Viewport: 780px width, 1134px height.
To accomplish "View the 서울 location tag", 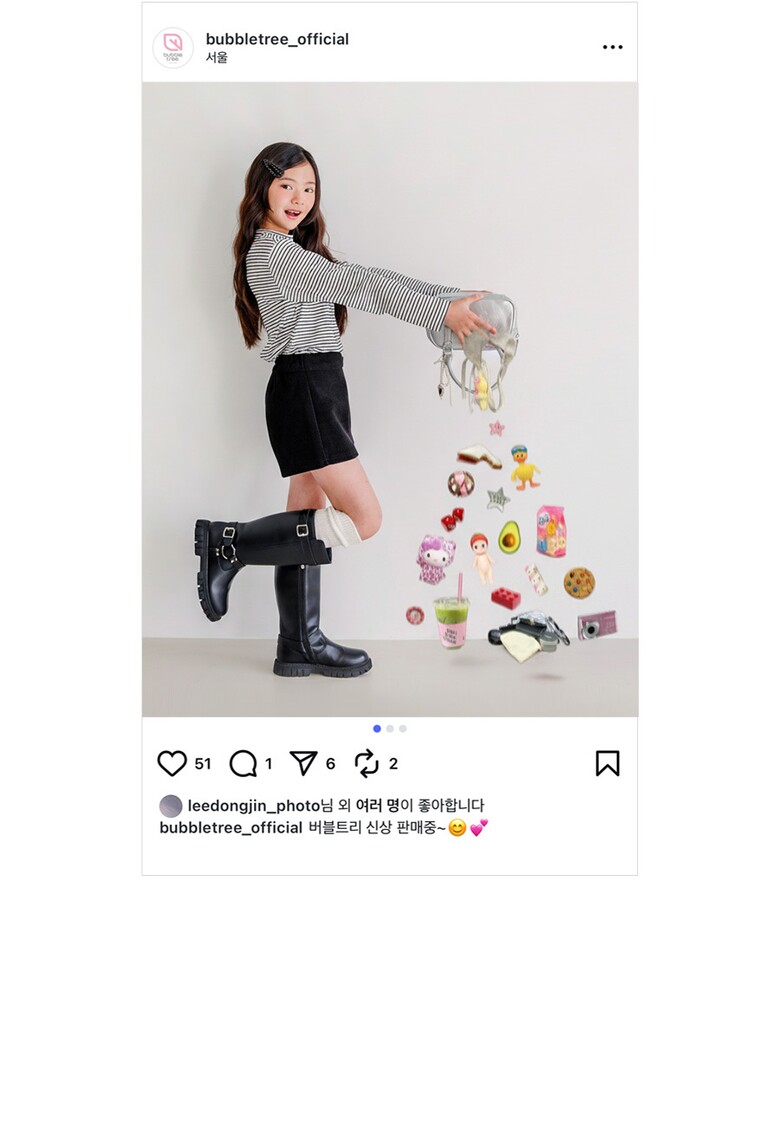I will pyautogui.click(x=217, y=58).
